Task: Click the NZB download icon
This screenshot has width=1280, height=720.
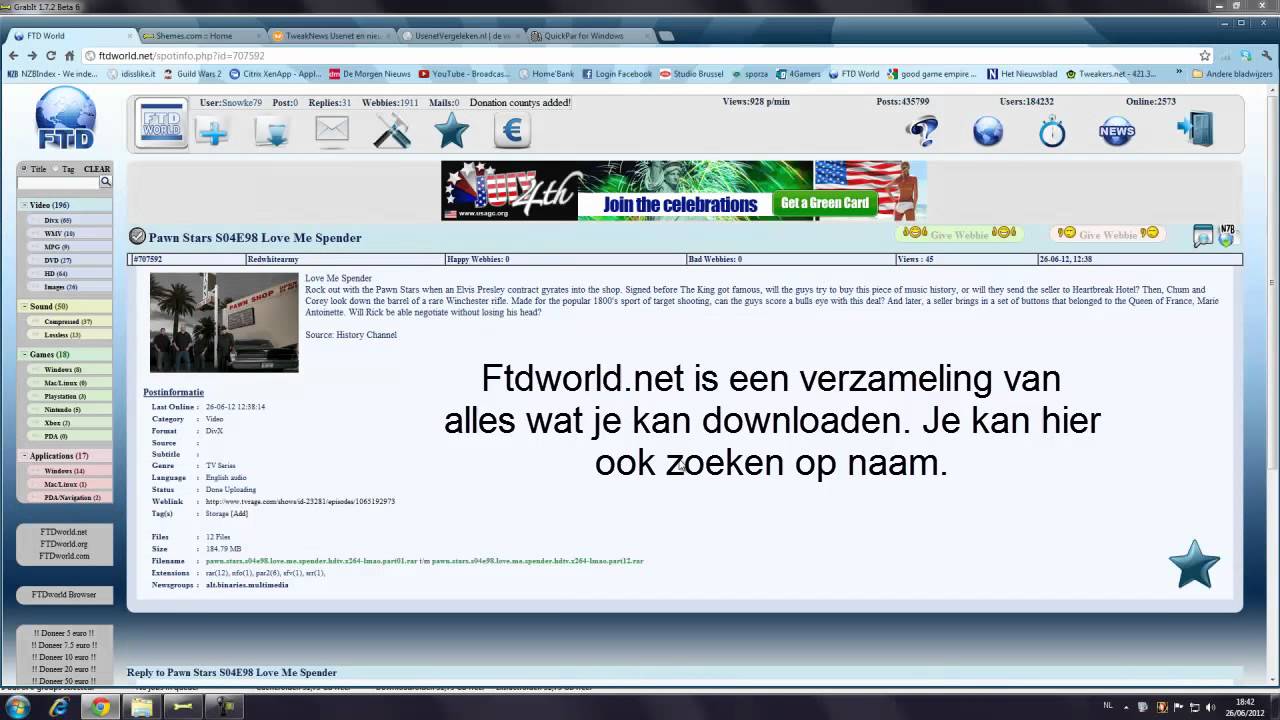Action: pos(1227,235)
